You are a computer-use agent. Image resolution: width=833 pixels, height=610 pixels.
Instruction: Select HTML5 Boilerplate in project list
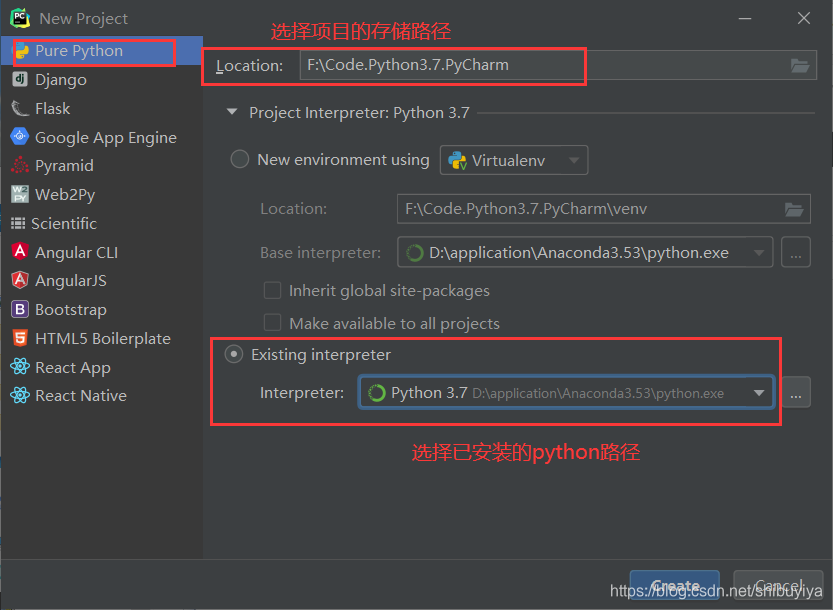[x=102, y=338]
